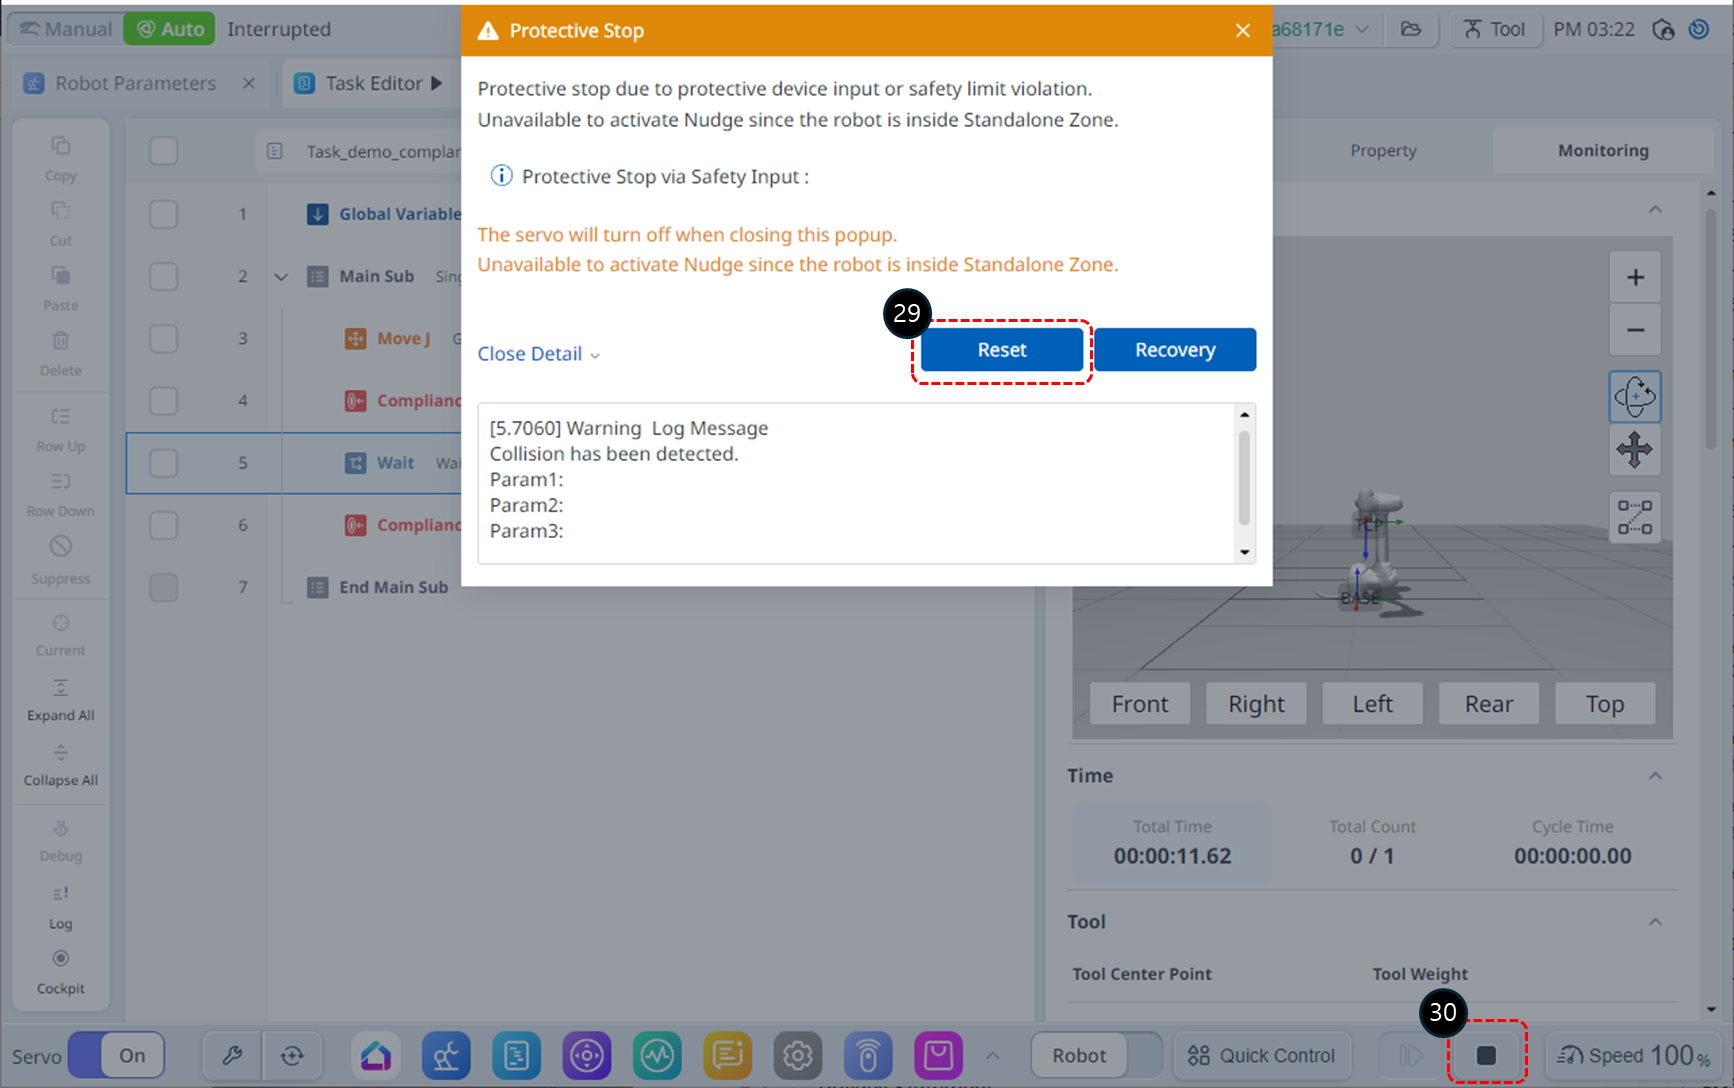Click the Speed 100% control
1734x1088 pixels.
pos(1634,1055)
